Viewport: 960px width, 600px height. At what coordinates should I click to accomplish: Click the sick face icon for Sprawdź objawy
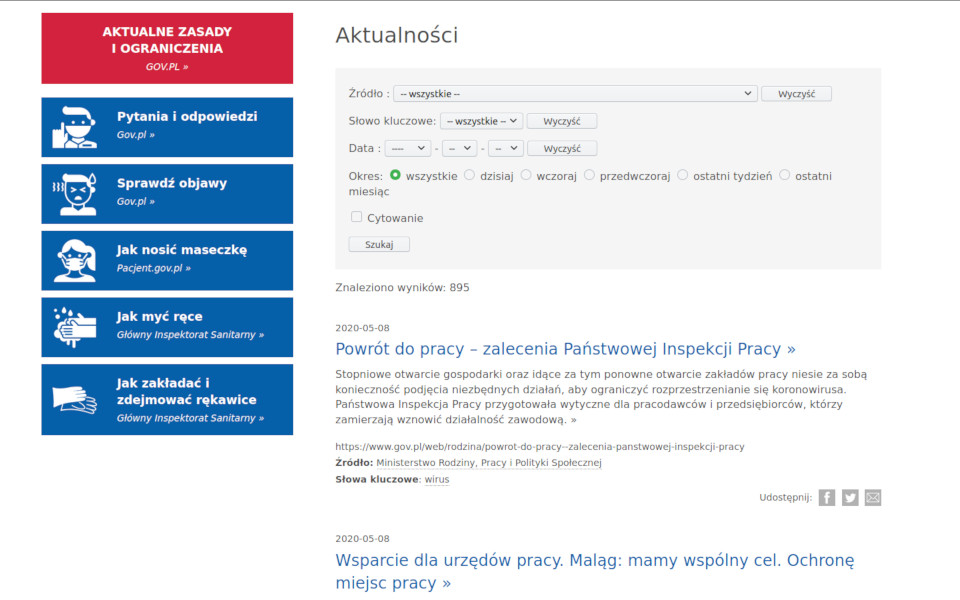[74, 194]
